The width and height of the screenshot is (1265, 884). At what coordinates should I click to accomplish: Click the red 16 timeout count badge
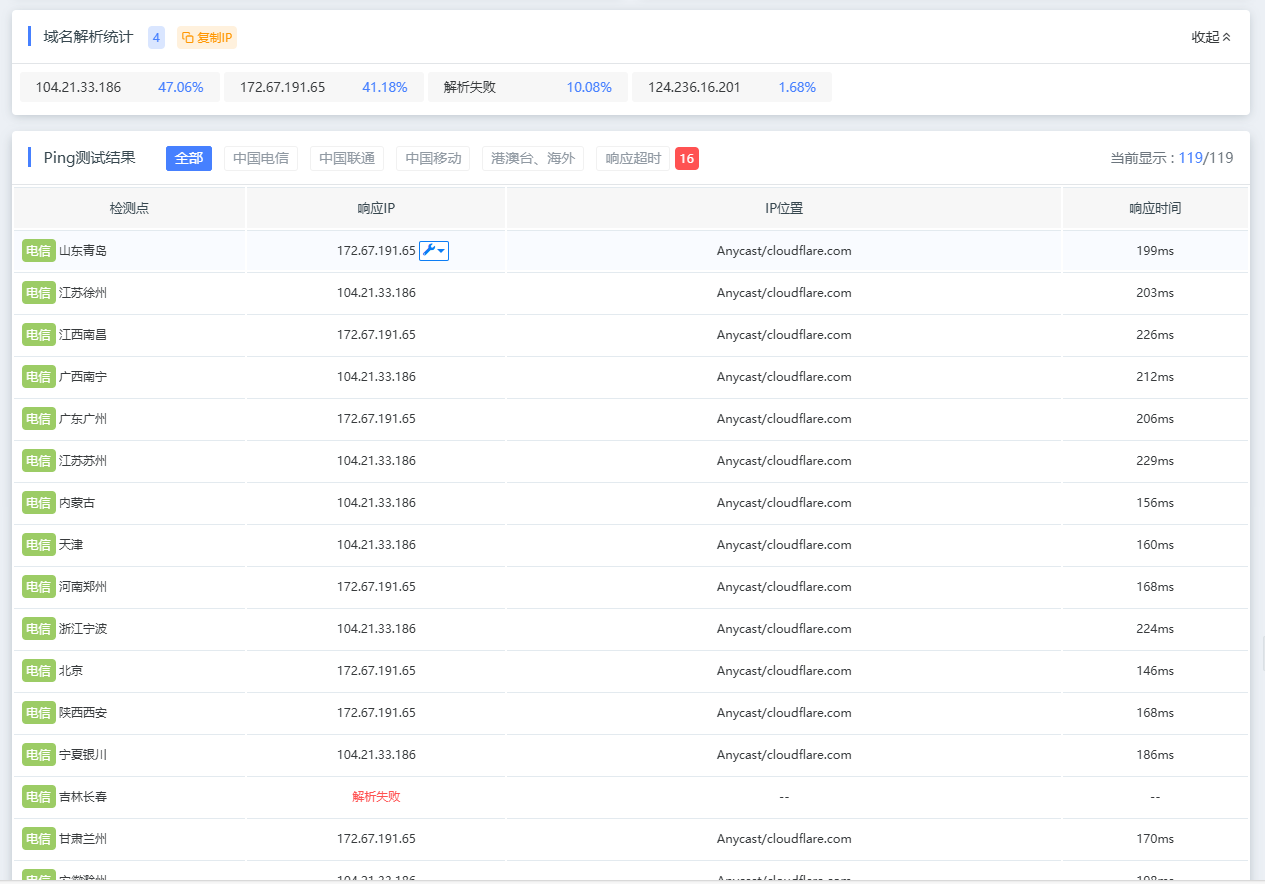coord(687,158)
